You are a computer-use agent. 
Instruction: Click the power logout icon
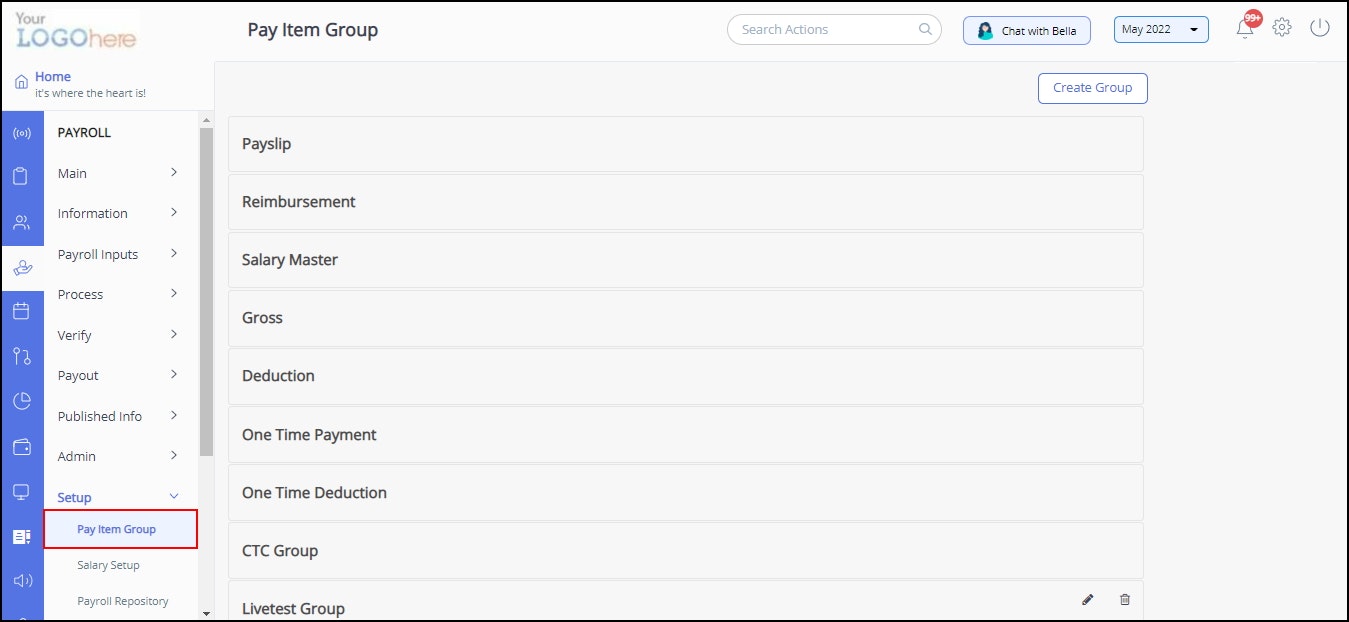[x=1320, y=27]
